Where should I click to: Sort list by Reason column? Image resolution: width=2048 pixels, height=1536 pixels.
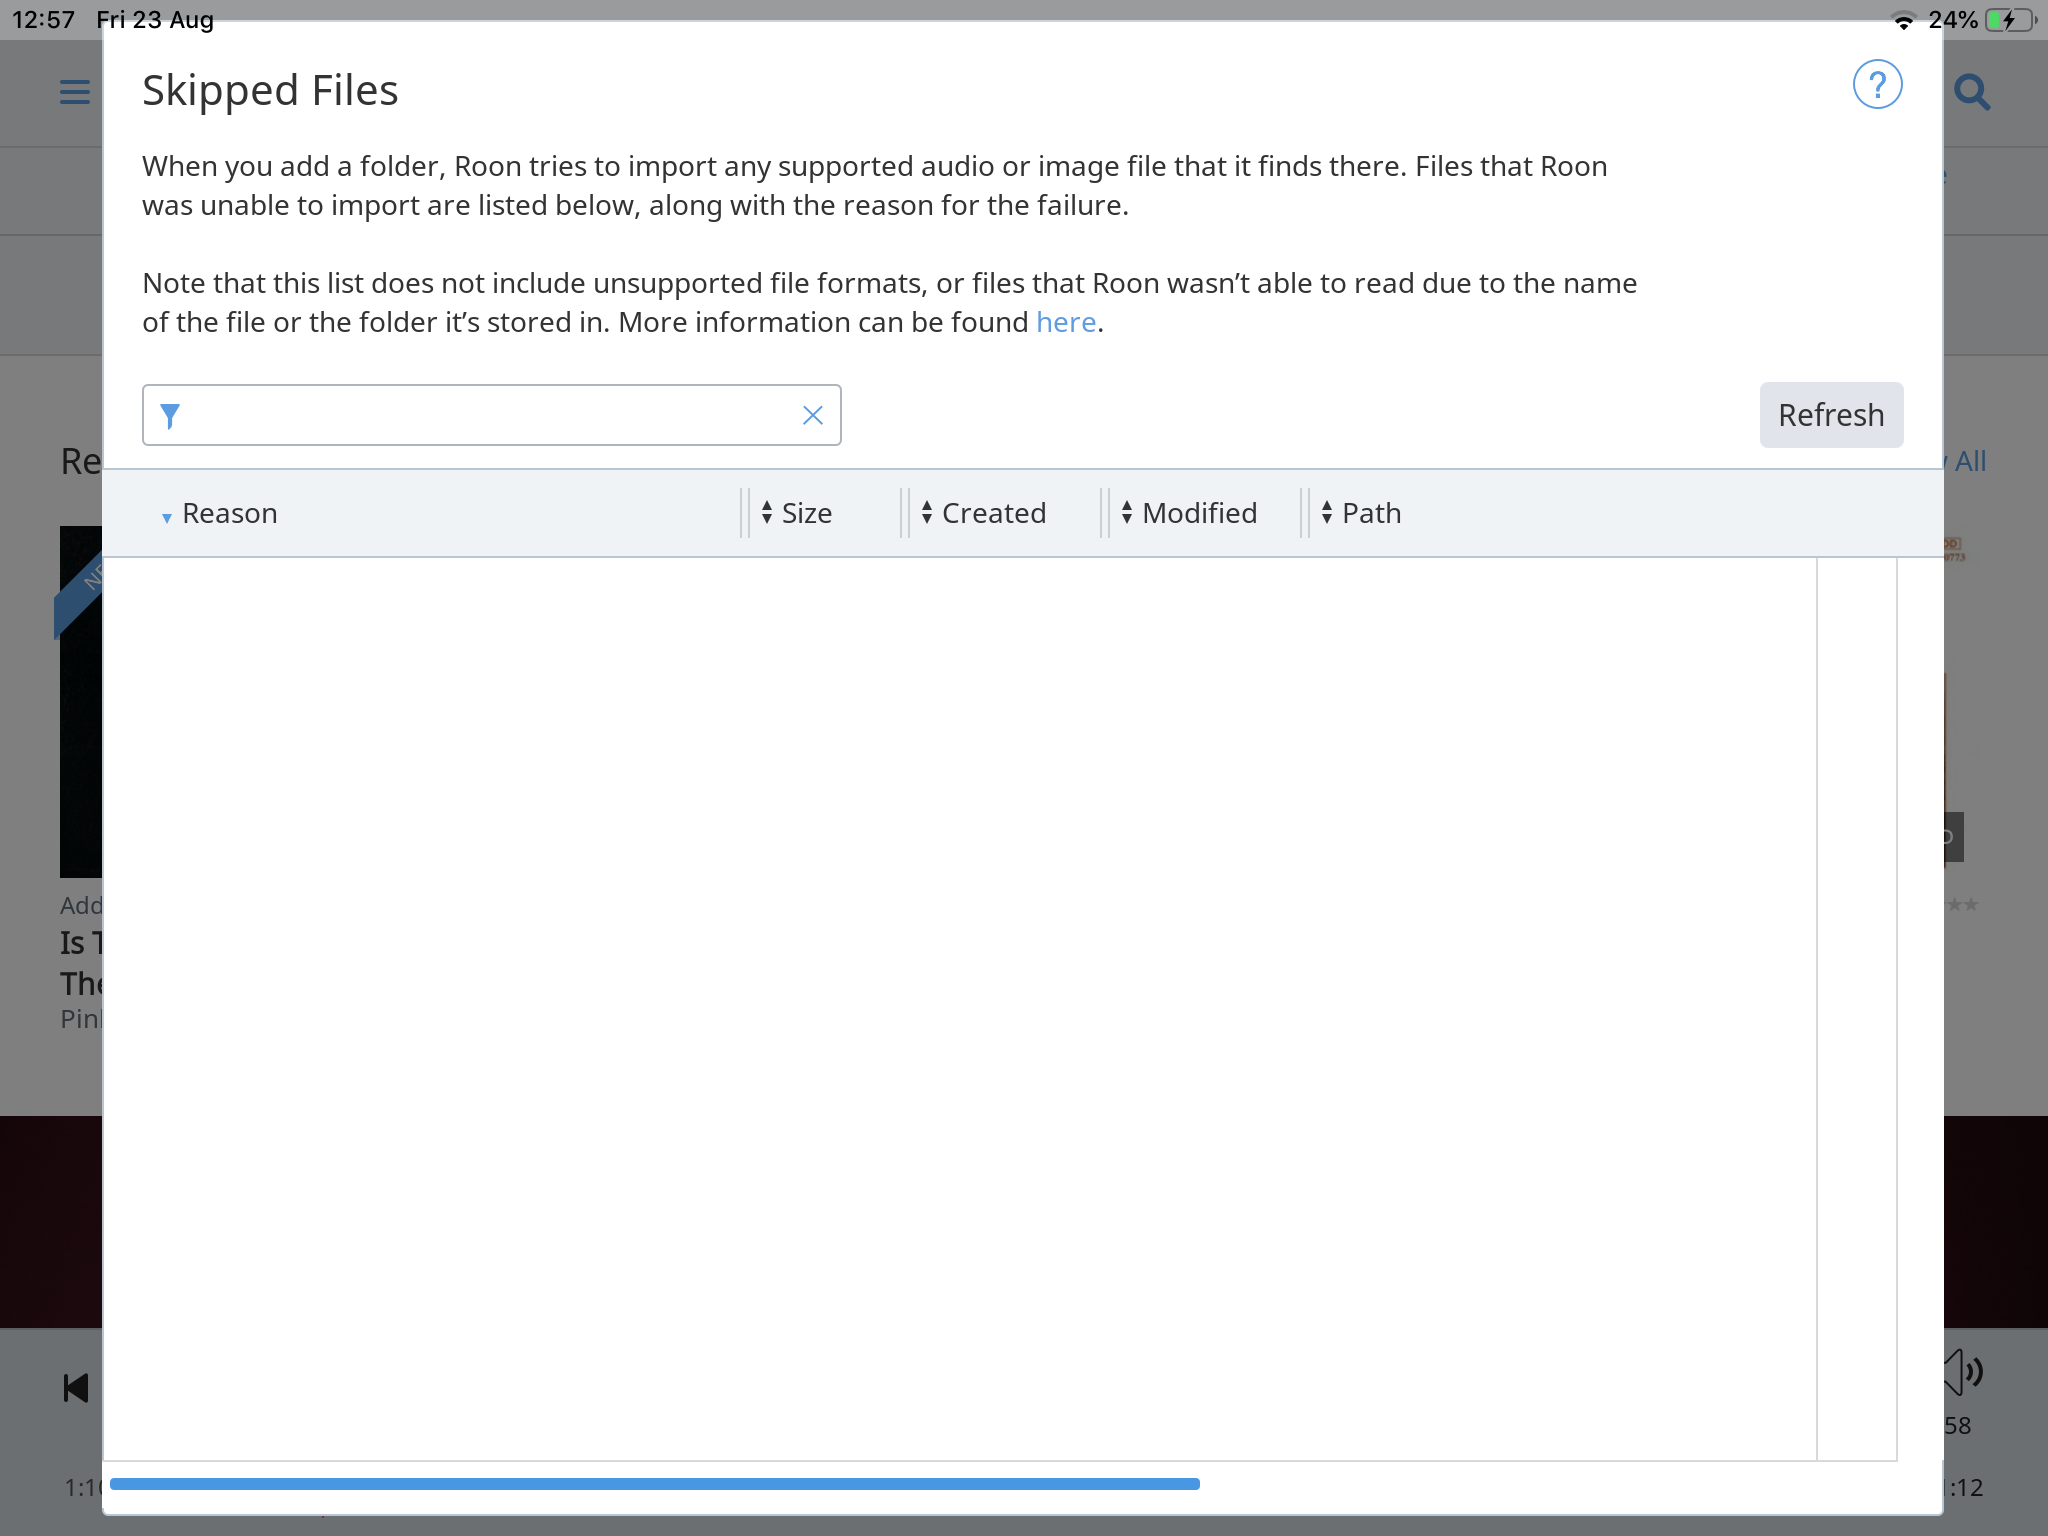pyautogui.click(x=229, y=513)
